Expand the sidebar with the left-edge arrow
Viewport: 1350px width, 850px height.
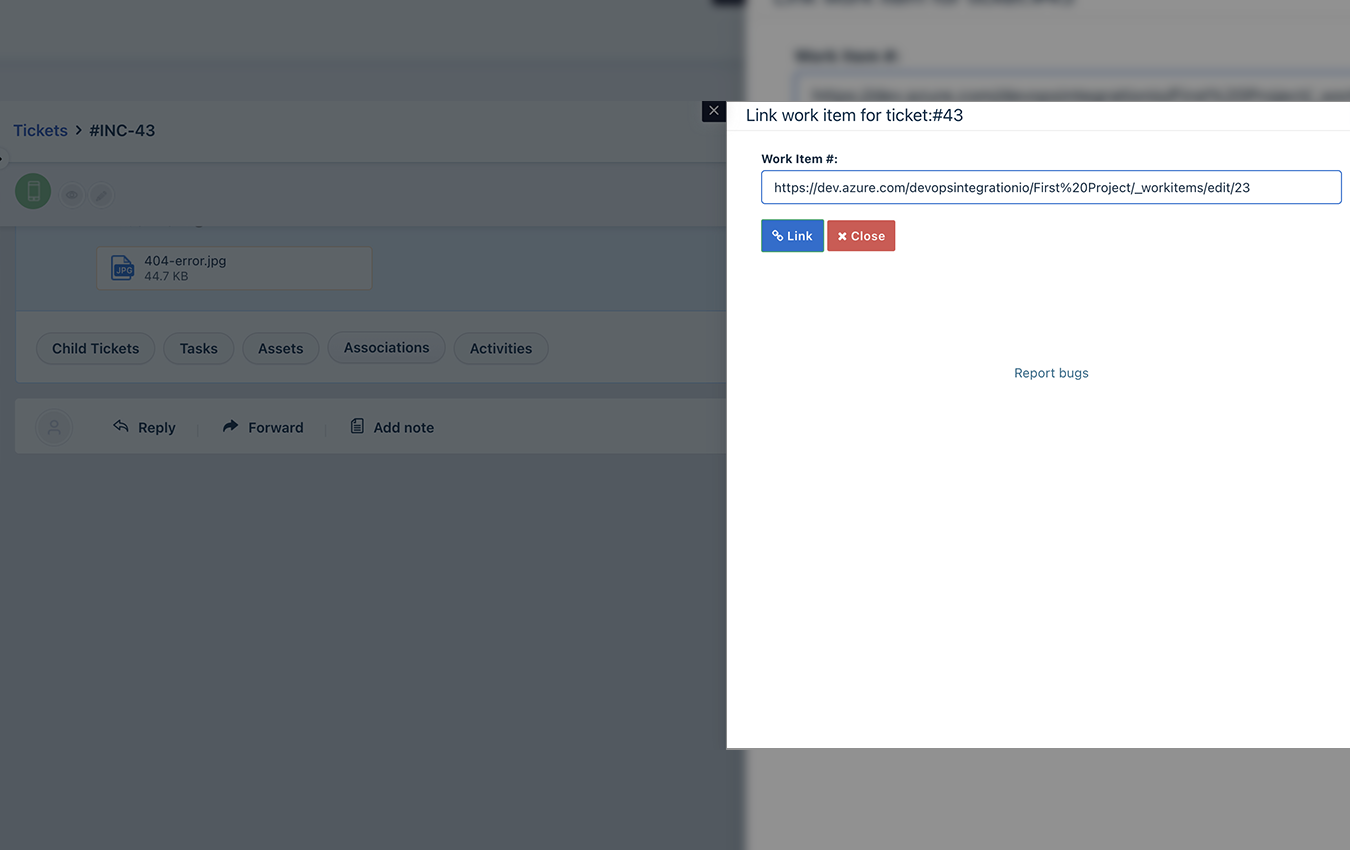tap(2, 157)
